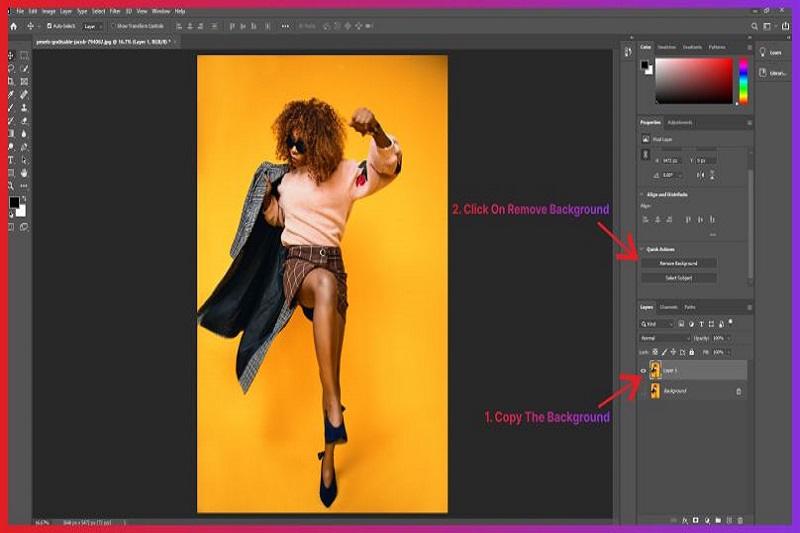Open the Search icon at top right

coord(754,27)
